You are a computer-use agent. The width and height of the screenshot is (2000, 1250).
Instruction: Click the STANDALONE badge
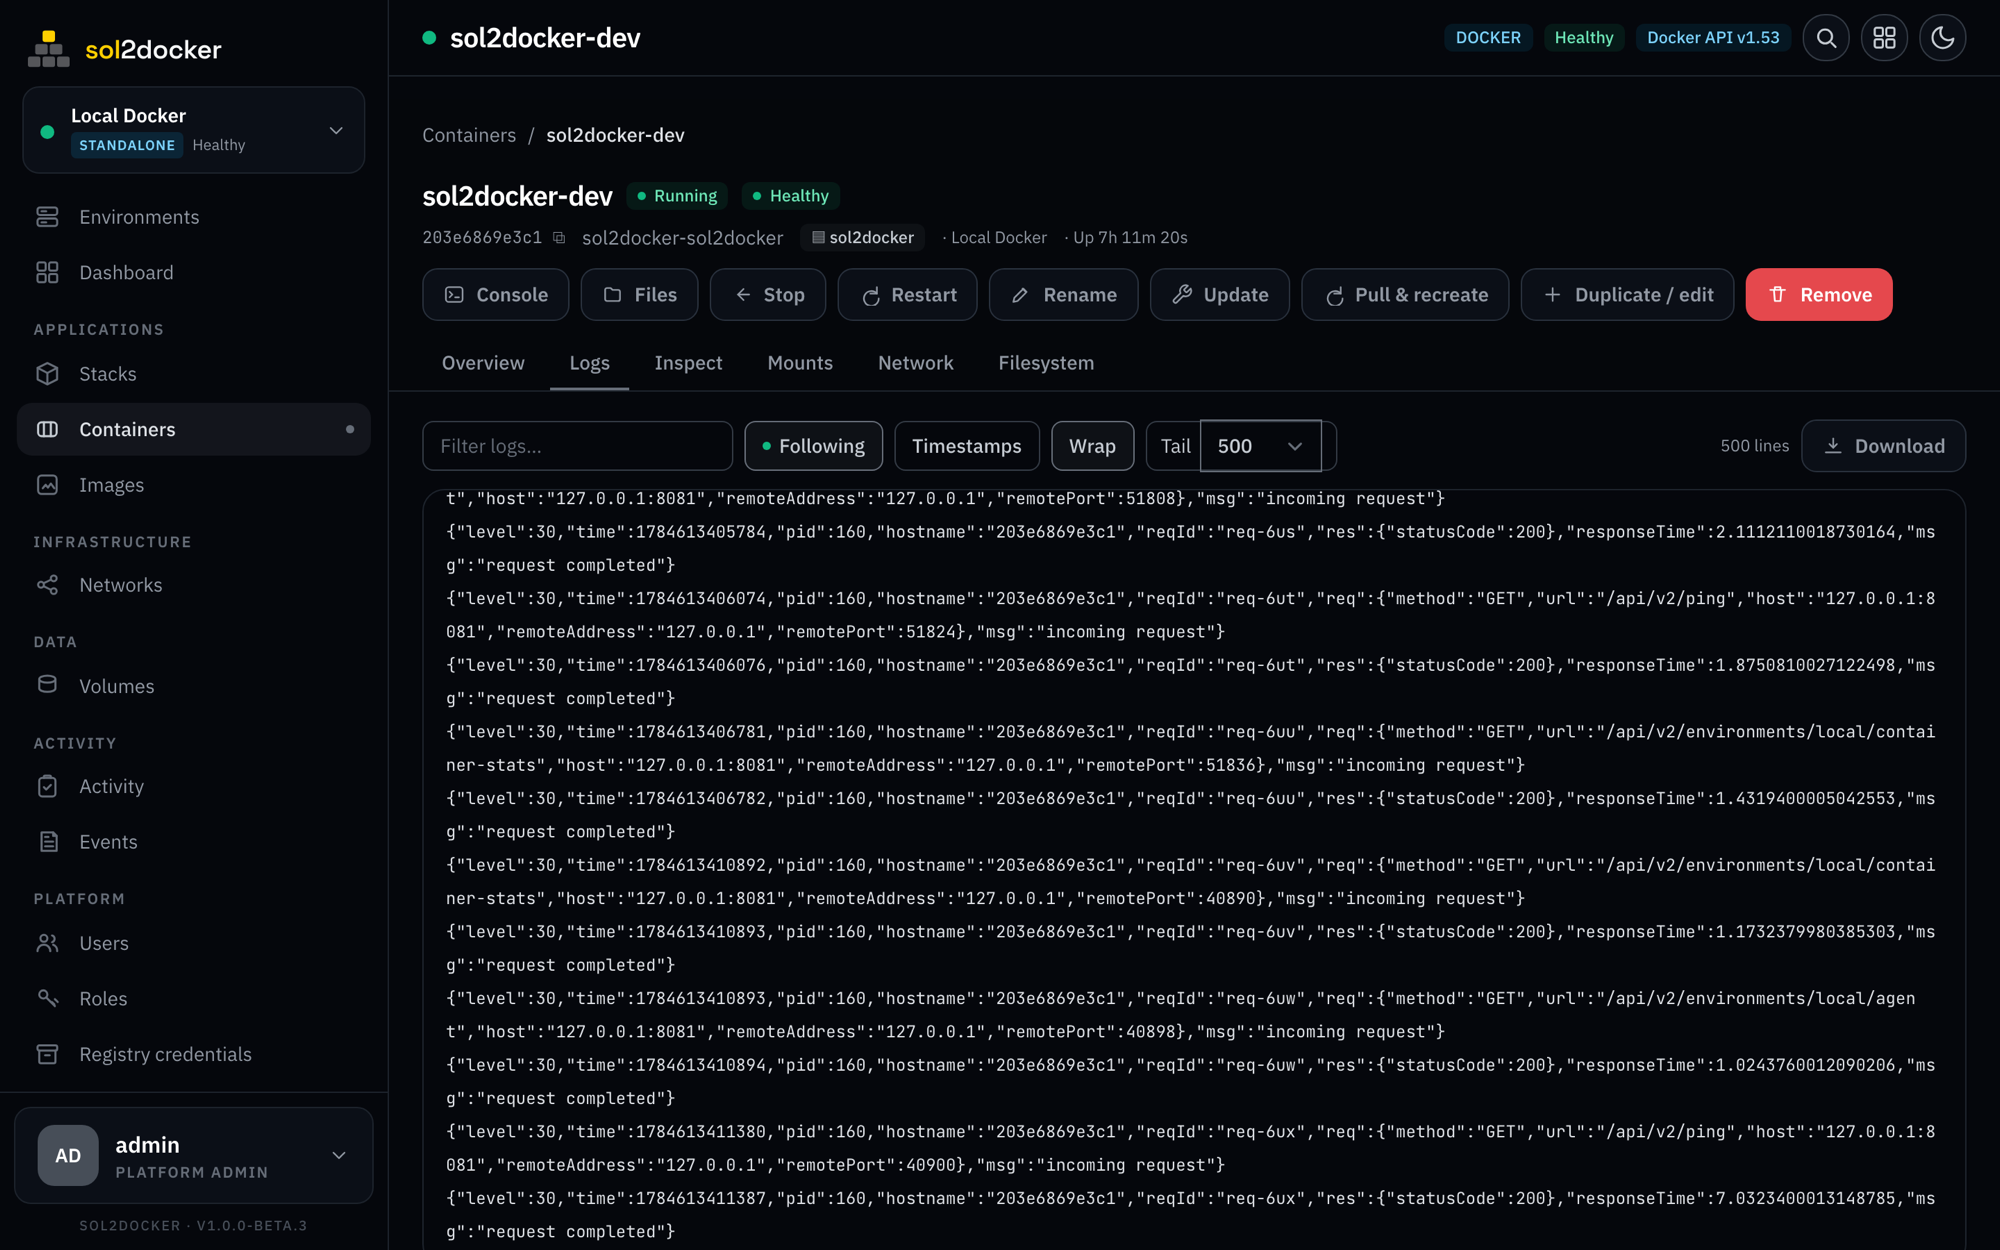[x=127, y=145]
